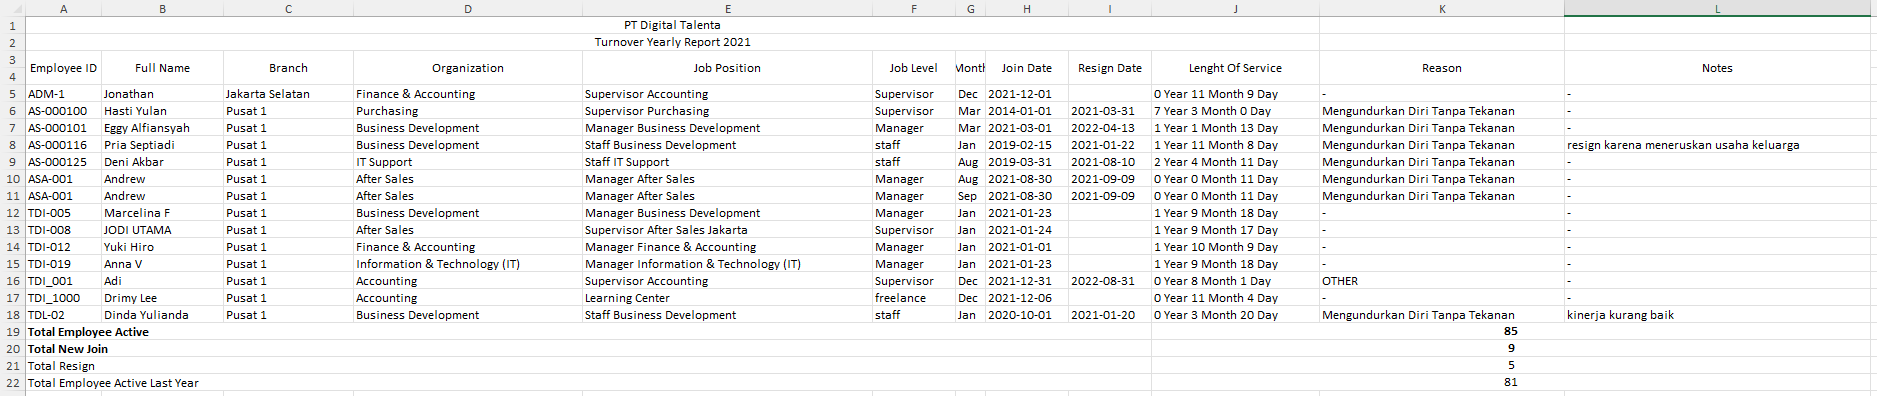Viewport: 1877px width, 396px height.
Task: Select the freelance job level cell
Action: click(913, 298)
